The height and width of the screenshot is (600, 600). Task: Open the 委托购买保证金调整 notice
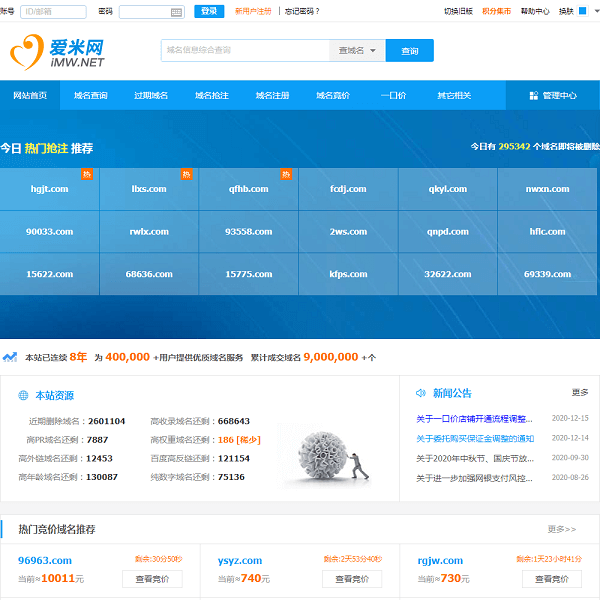click(475, 439)
